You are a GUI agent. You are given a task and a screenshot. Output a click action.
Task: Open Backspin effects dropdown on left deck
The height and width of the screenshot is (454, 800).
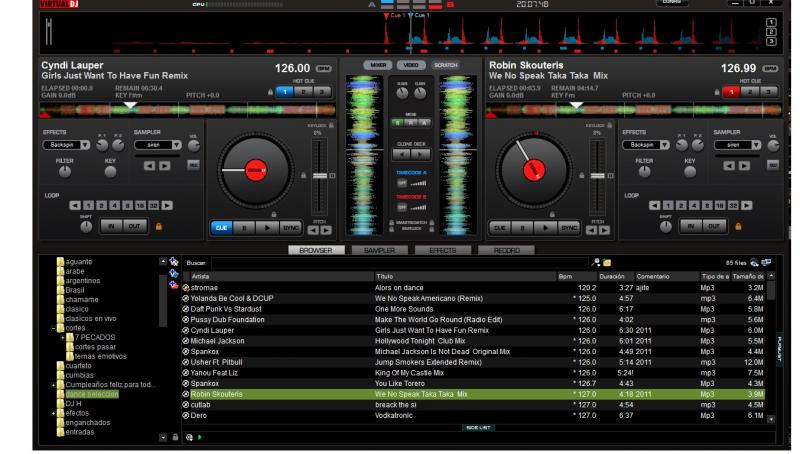tap(65, 144)
